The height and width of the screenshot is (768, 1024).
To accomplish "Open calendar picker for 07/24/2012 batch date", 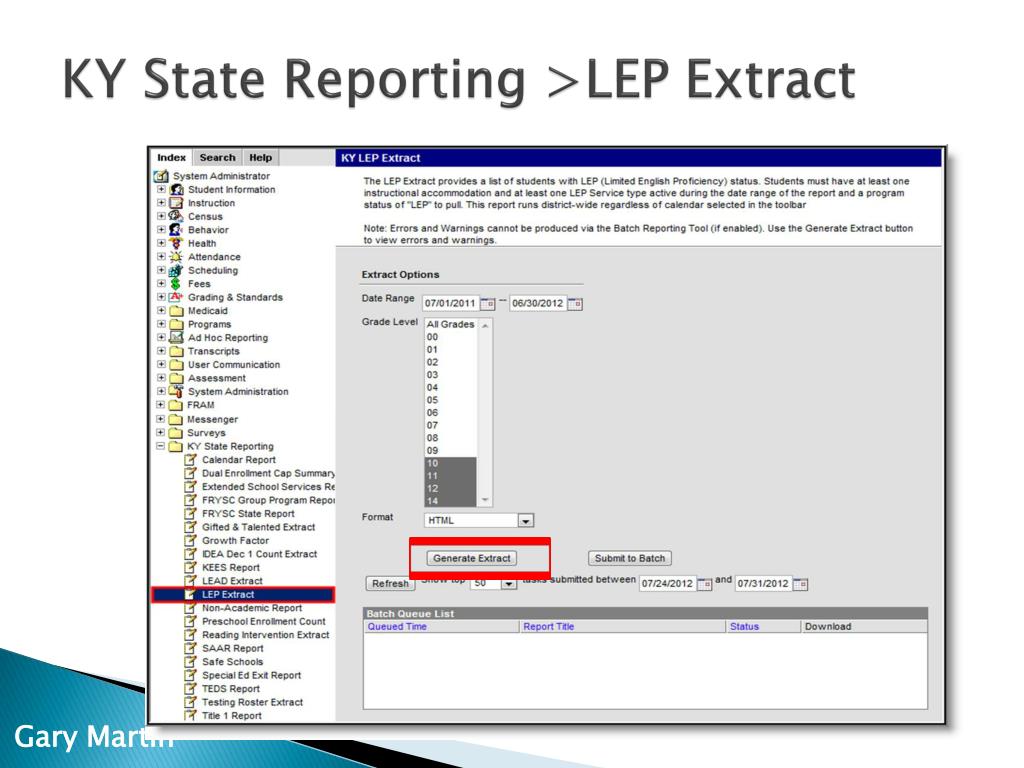I will [x=705, y=584].
